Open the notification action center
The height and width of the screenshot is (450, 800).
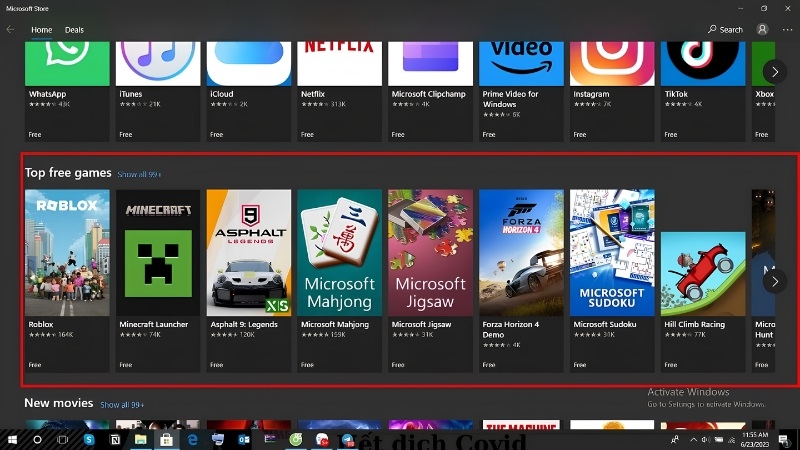(783, 439)
